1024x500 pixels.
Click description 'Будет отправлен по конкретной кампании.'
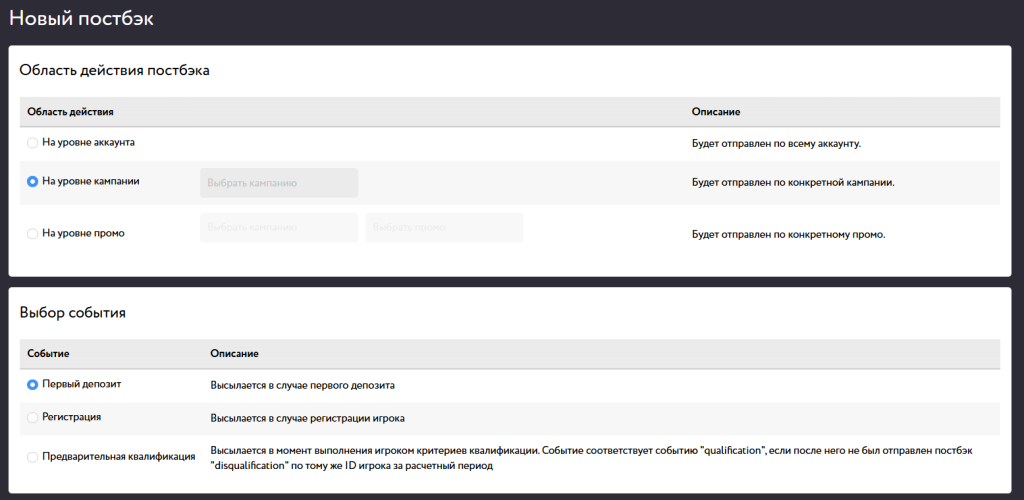pyautogui.click(x=792, y=183)
